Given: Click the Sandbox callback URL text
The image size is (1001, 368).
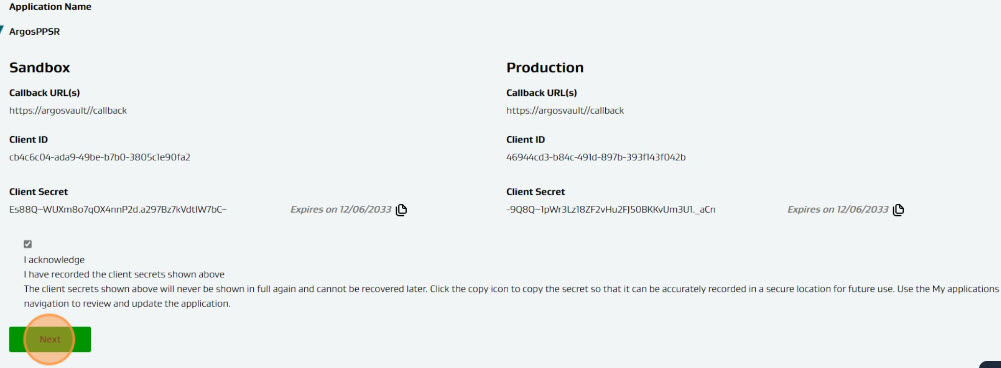Looking at the screenshot, I should tap(68, 111).
